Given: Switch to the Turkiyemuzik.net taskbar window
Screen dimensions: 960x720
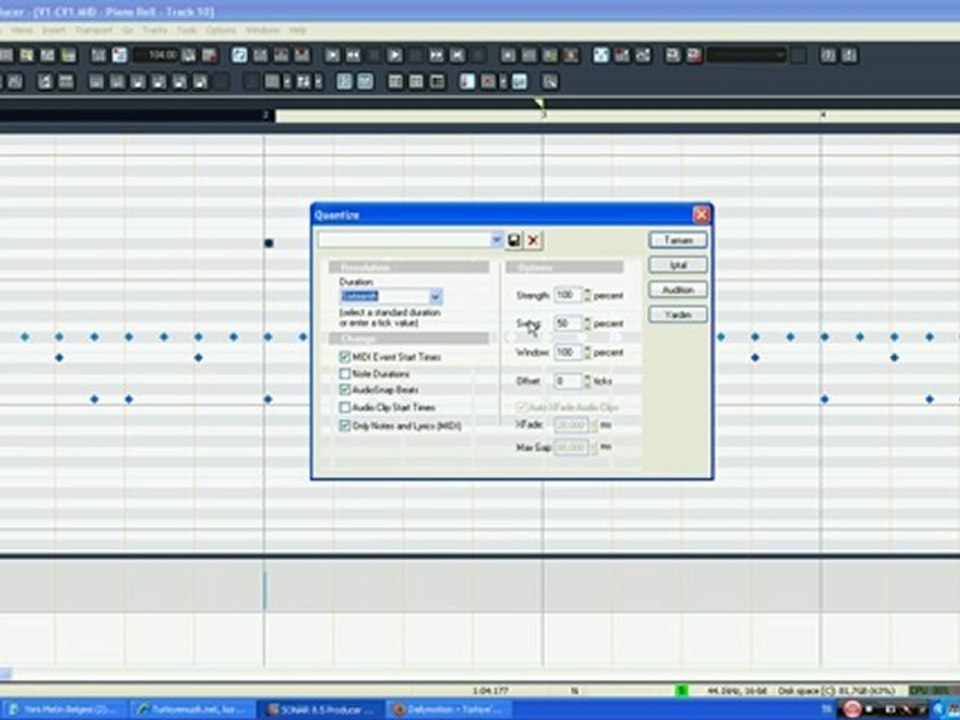Looking at the screenshot, I should click(193, 710).
